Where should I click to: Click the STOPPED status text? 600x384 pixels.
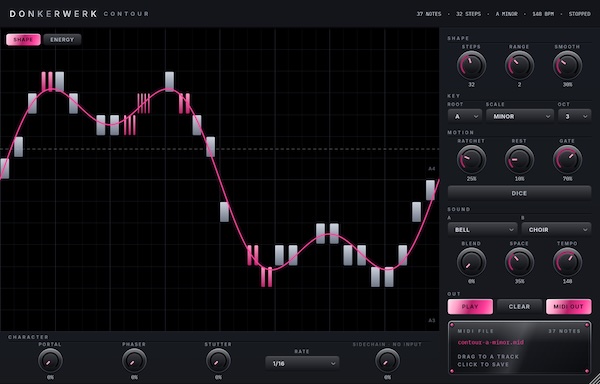[x=579, y=14]
